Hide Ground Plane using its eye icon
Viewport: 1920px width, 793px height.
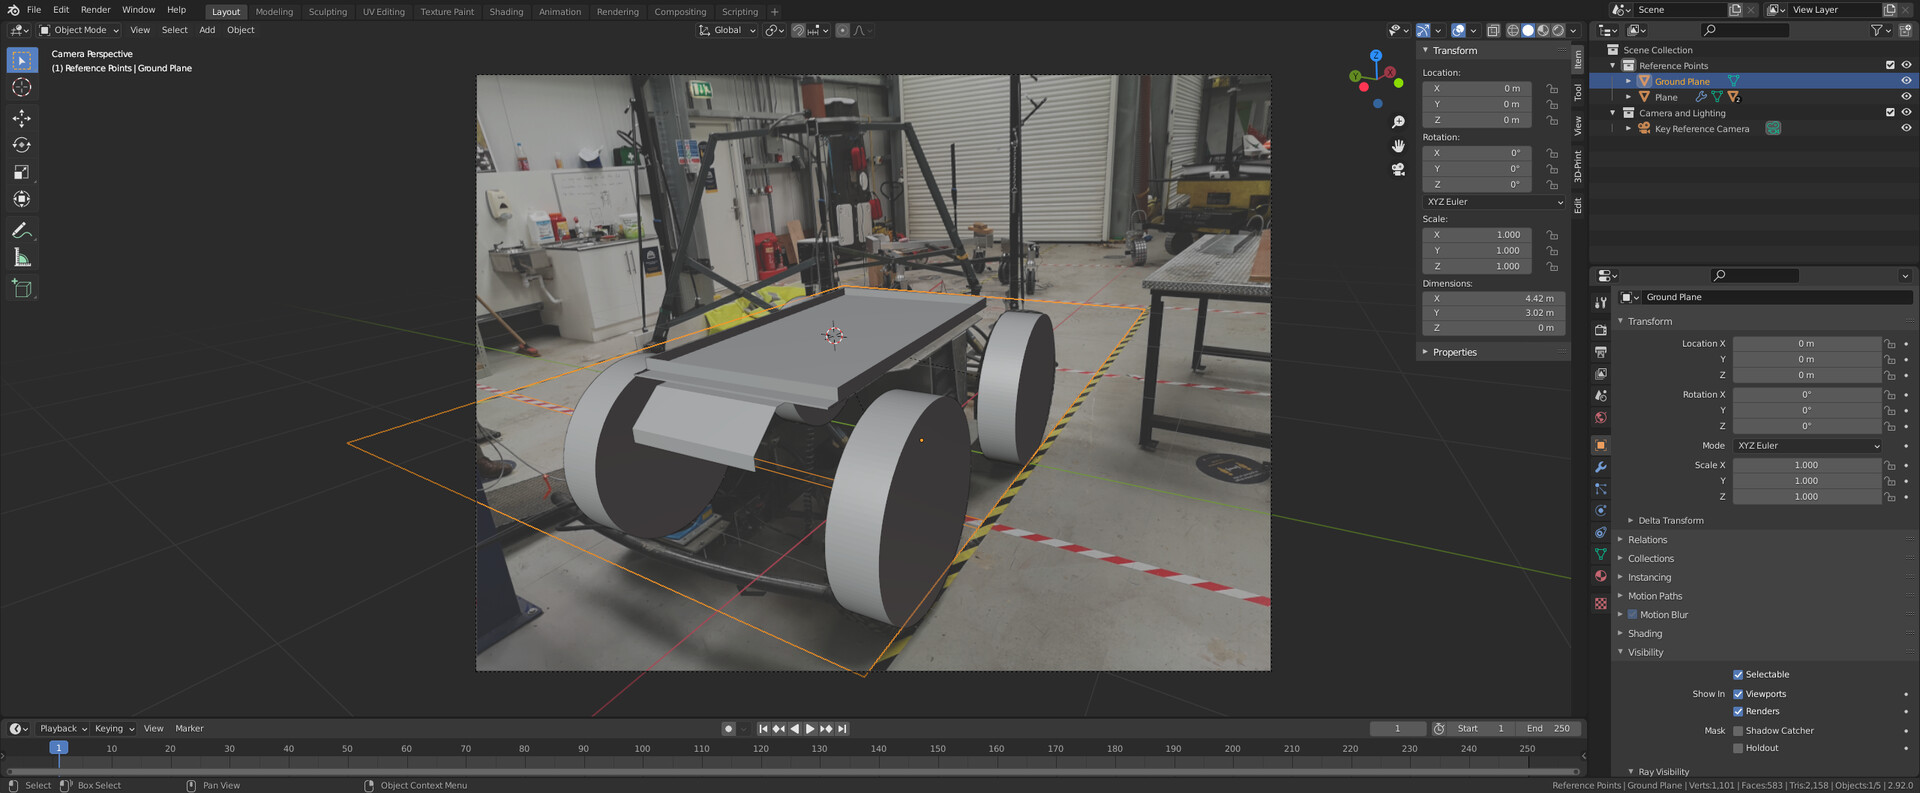(x=1906, y=81)
